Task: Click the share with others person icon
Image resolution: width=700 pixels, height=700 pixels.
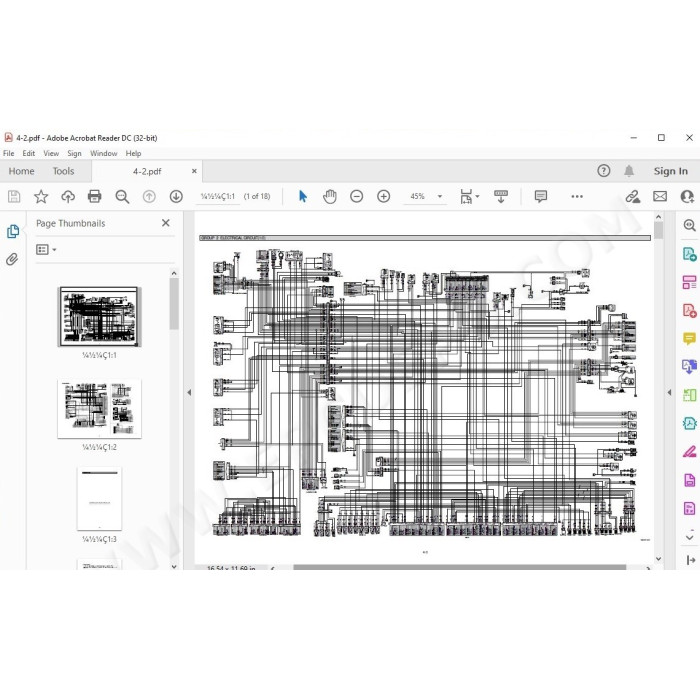Action: 687,196
